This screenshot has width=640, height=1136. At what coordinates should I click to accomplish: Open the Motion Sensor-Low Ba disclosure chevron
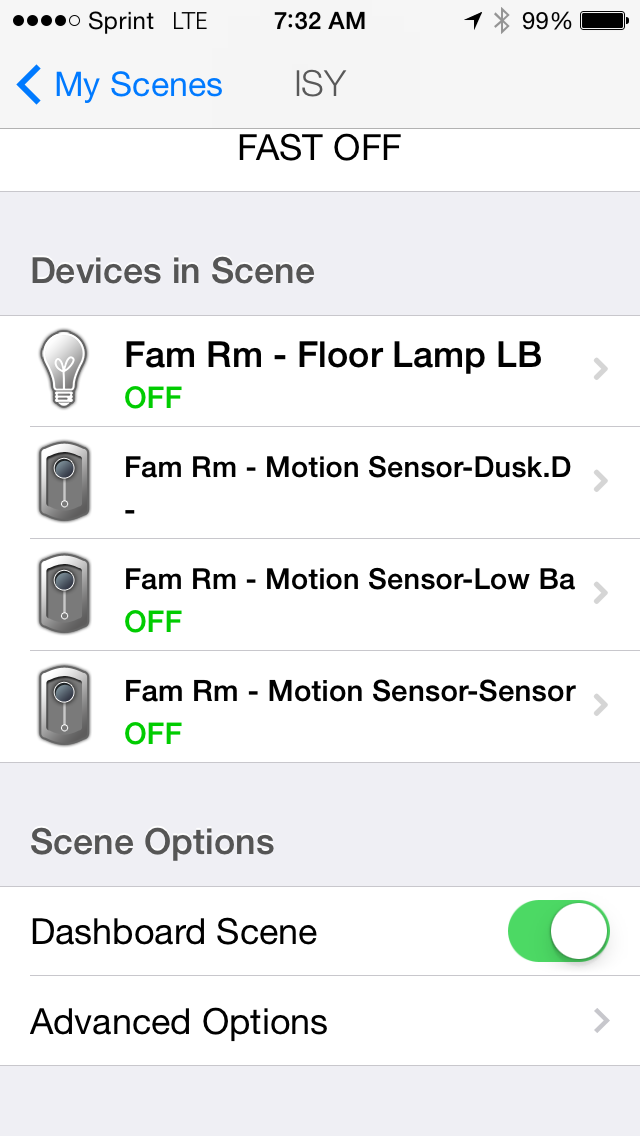pos(600,594)
